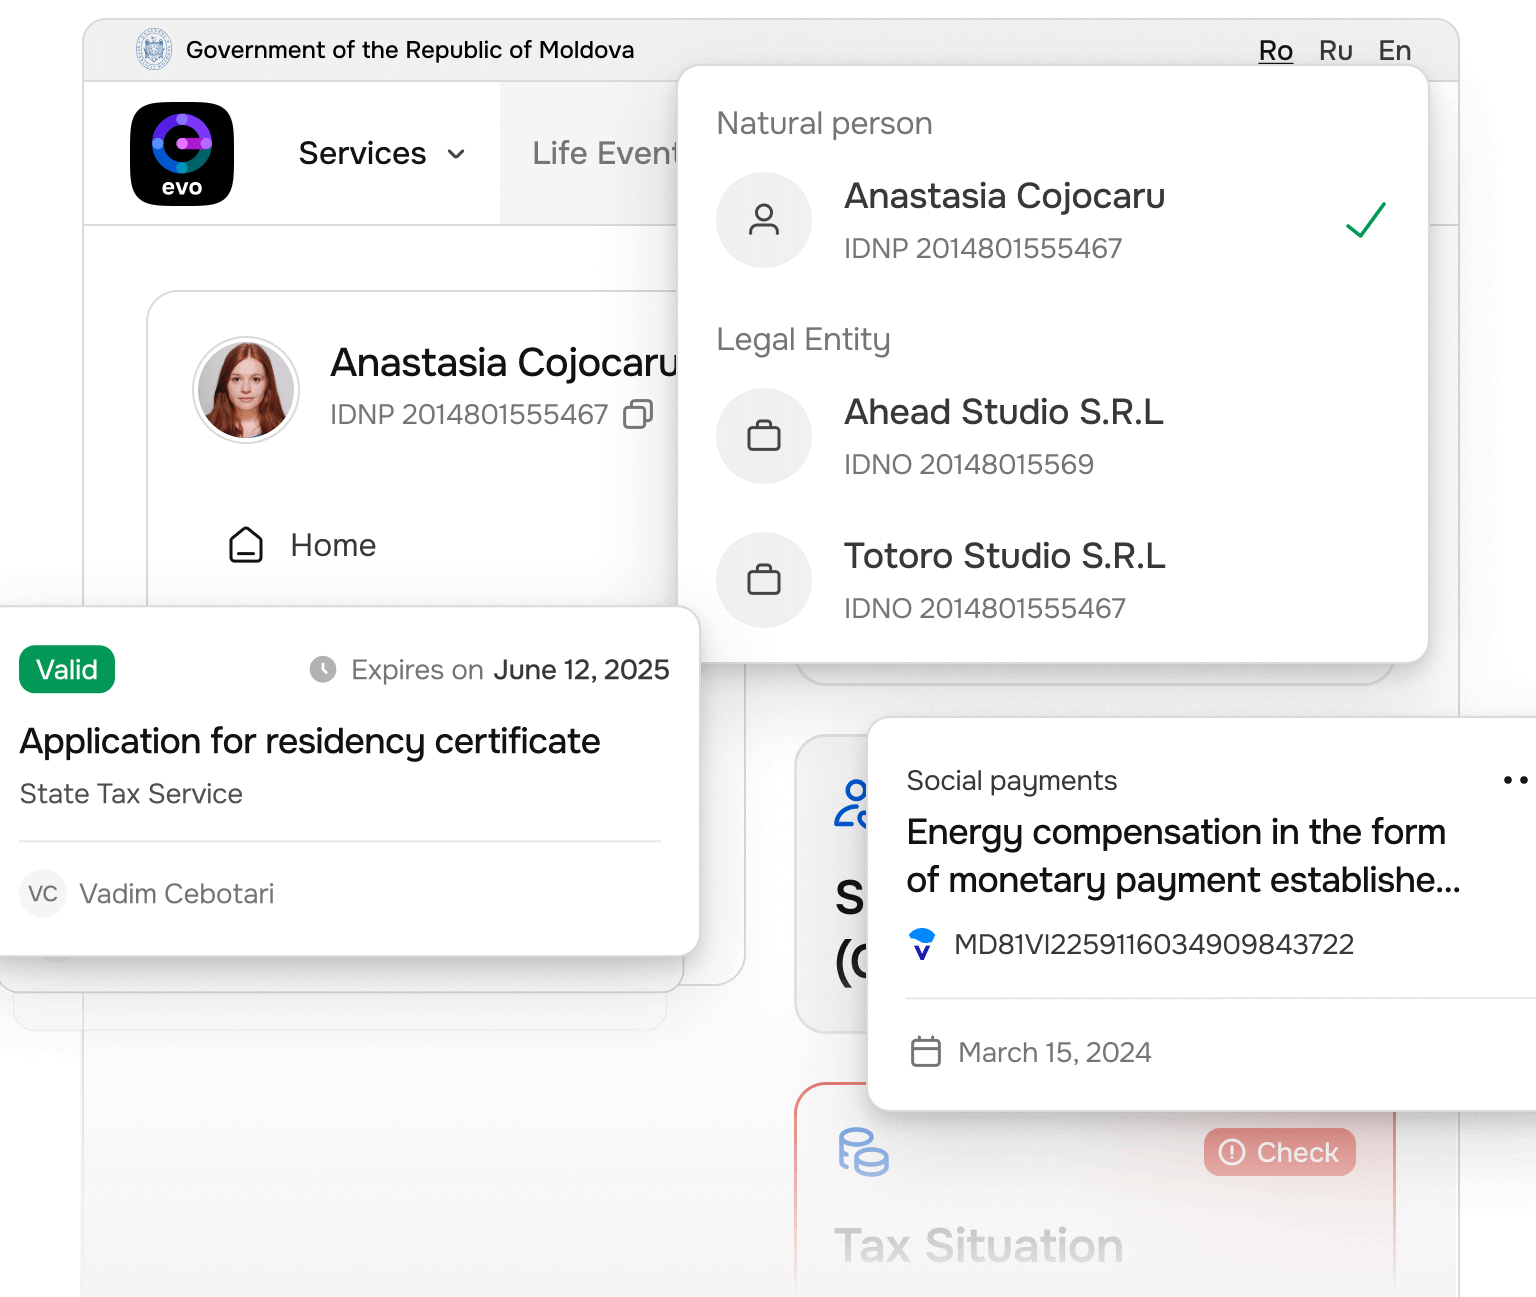The width and height of the screenshot is (1536, 1297).
Task: Click the coins icon on Tax Situation card
Action: coord(863,1152)
